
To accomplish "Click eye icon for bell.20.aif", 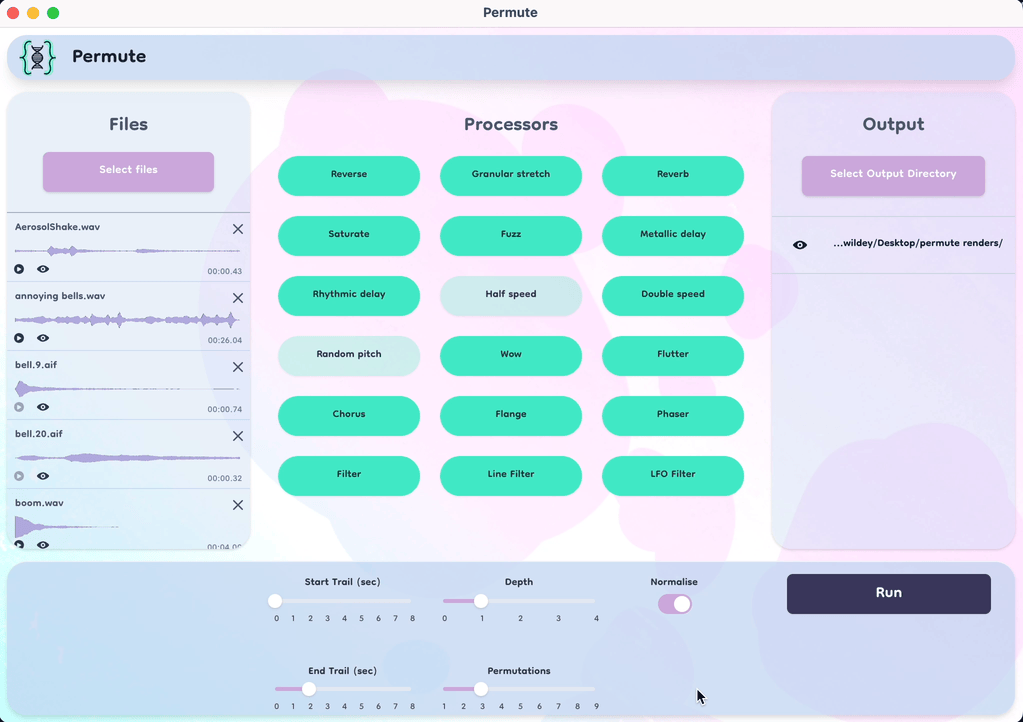I will (43, 476).
